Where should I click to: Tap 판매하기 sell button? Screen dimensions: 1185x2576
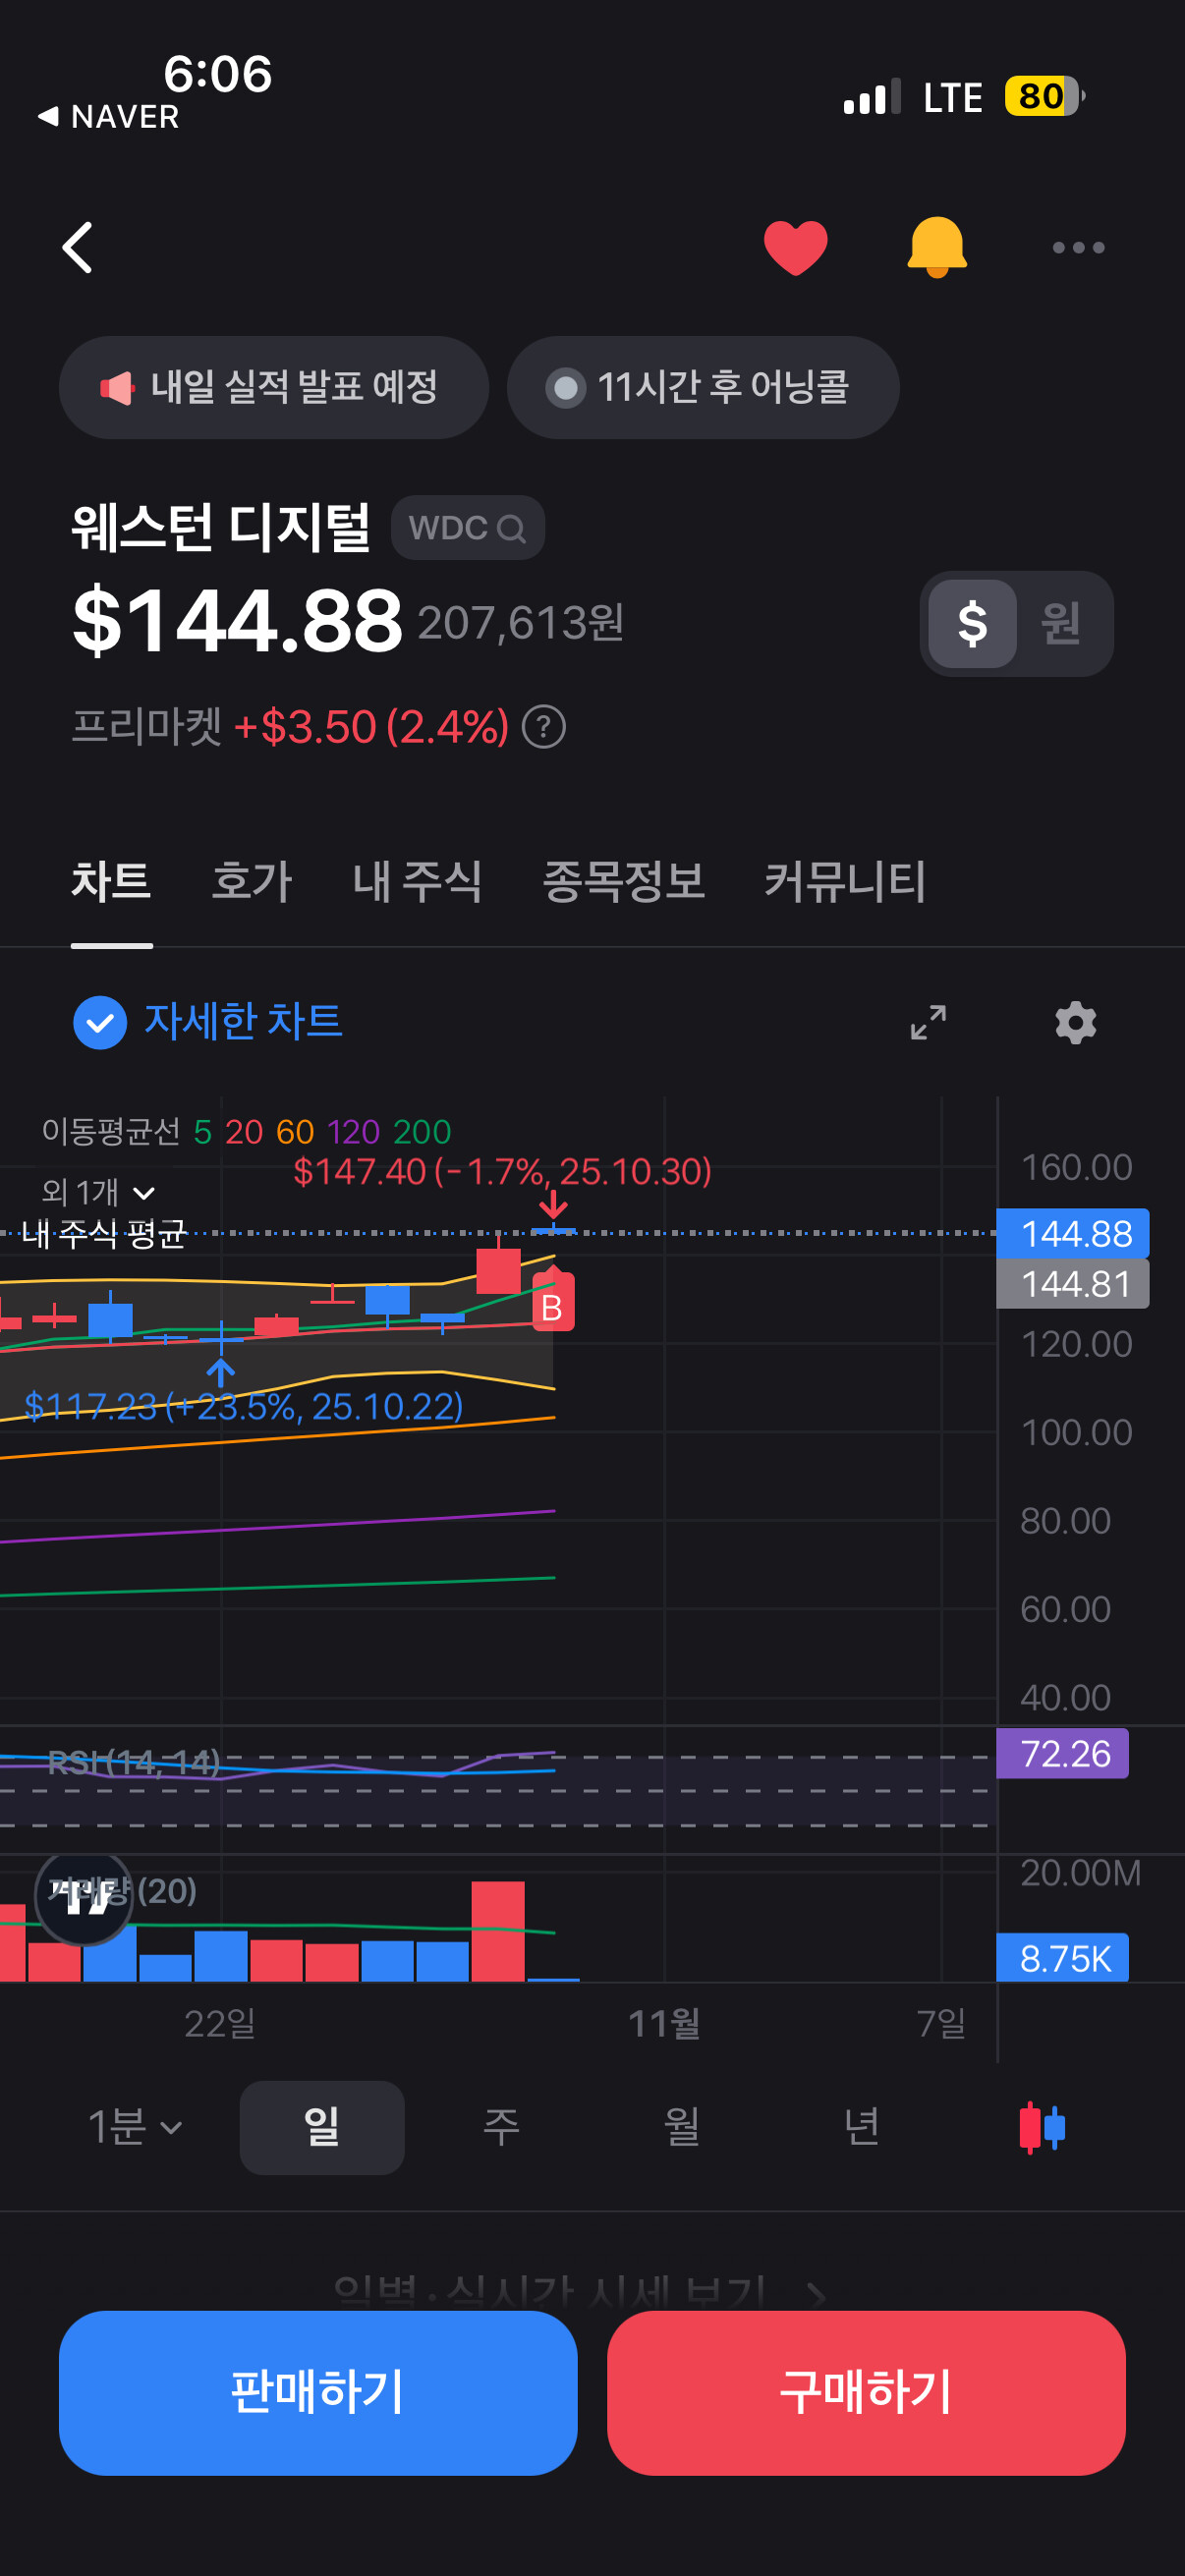[x=318, y=2392]
